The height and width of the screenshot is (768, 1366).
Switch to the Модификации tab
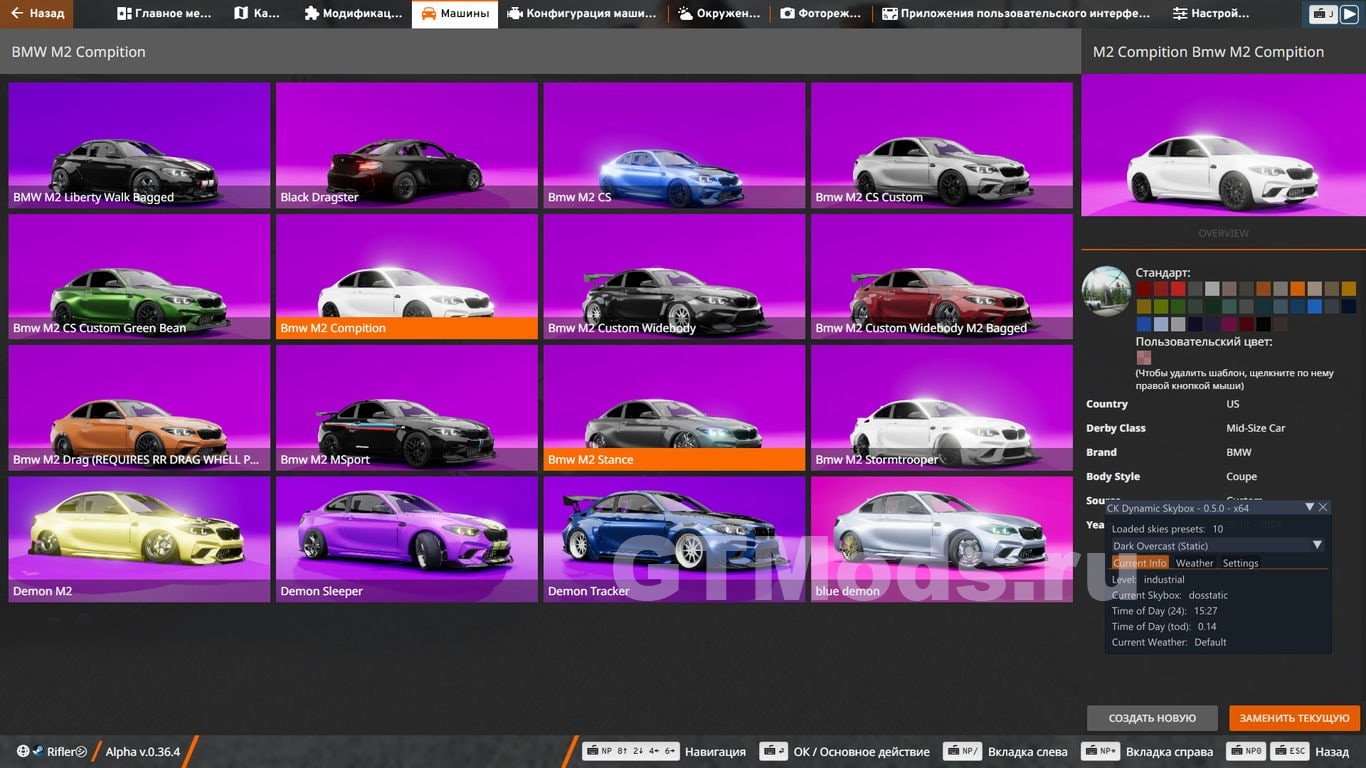tap(353, 14)
